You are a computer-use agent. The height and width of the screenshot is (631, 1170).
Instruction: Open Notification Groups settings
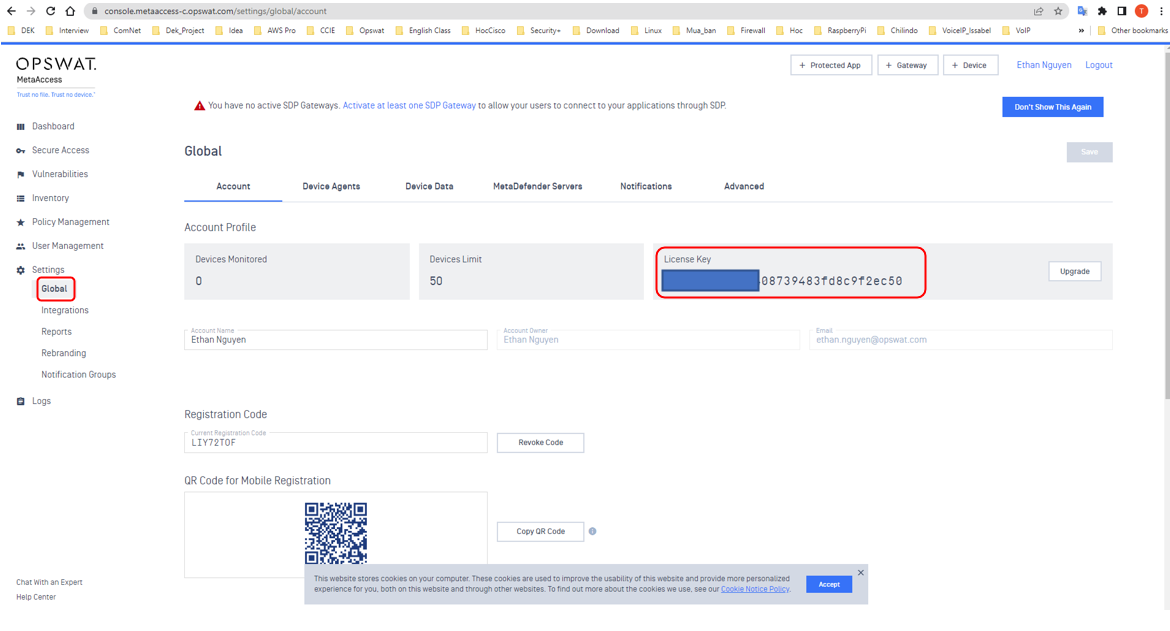click(78, 375)
